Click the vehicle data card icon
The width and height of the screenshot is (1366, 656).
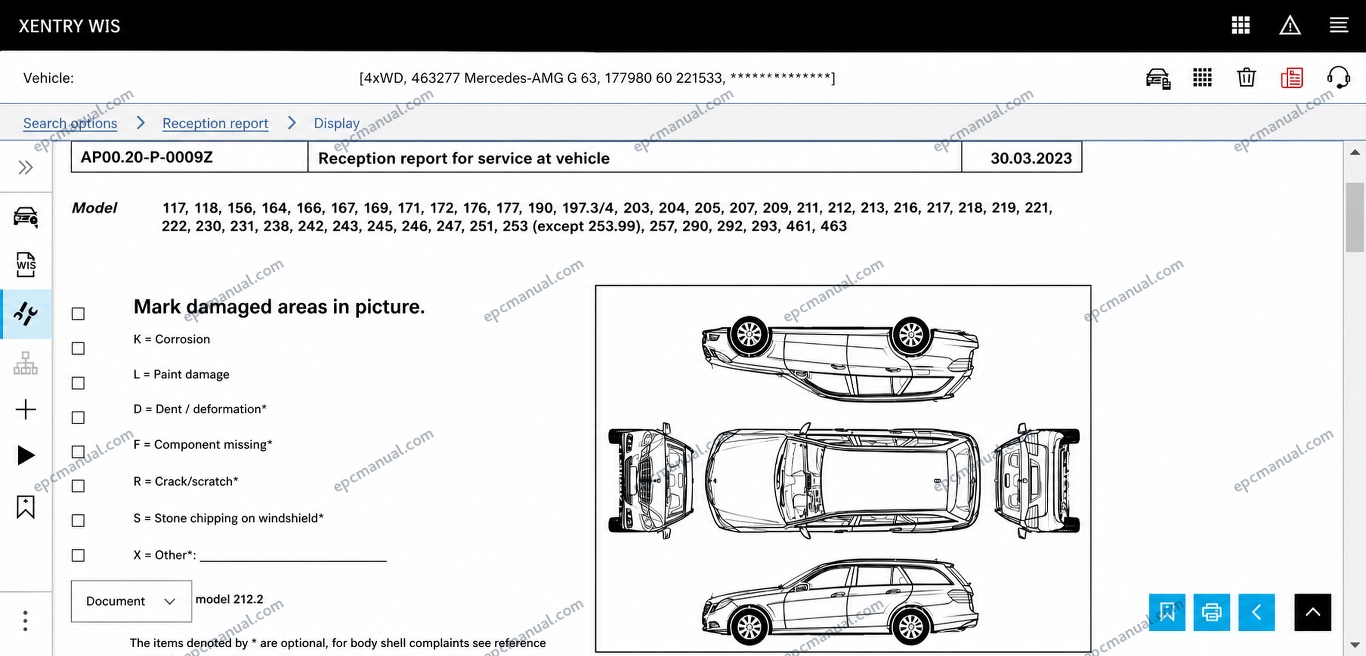(1158, 78)
